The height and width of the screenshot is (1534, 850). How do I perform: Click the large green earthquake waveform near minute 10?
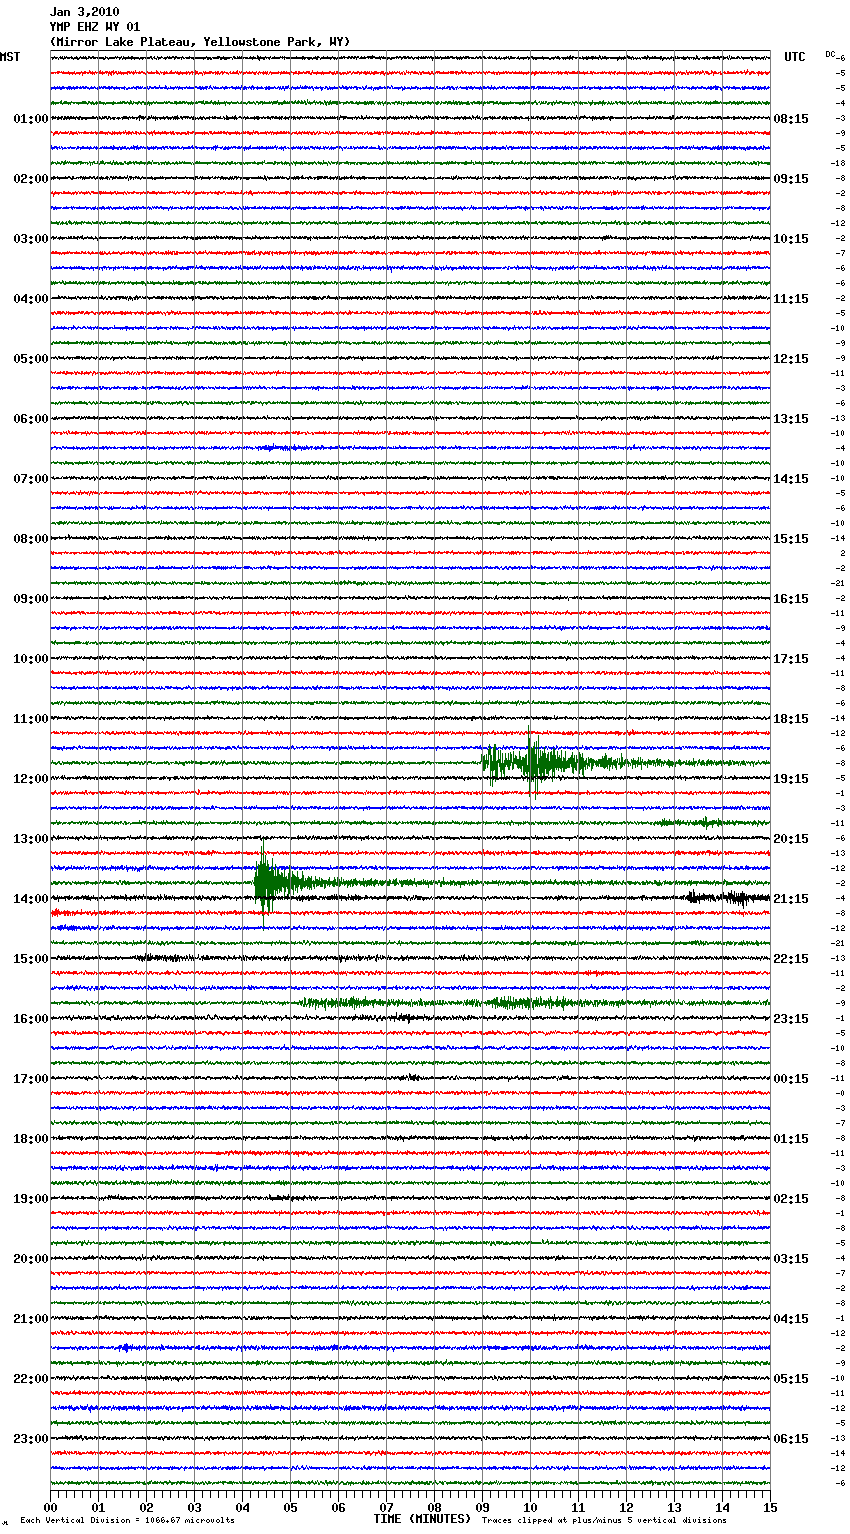[x=535, y=763]
